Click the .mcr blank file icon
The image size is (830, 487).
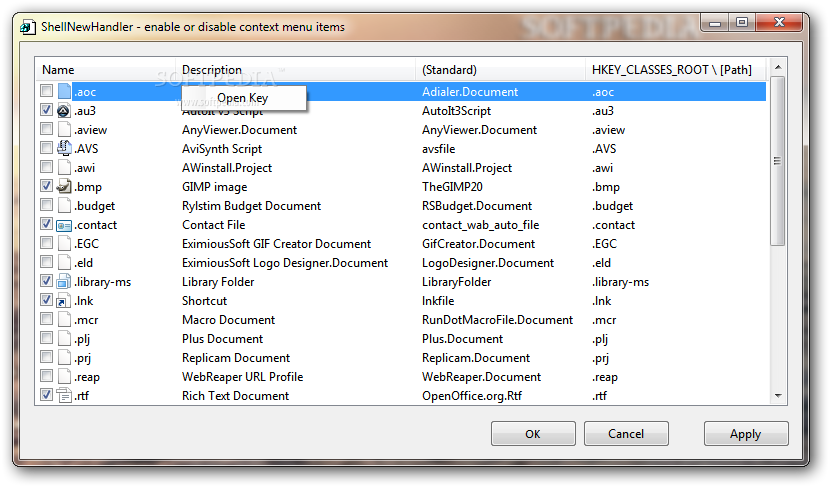64,320
